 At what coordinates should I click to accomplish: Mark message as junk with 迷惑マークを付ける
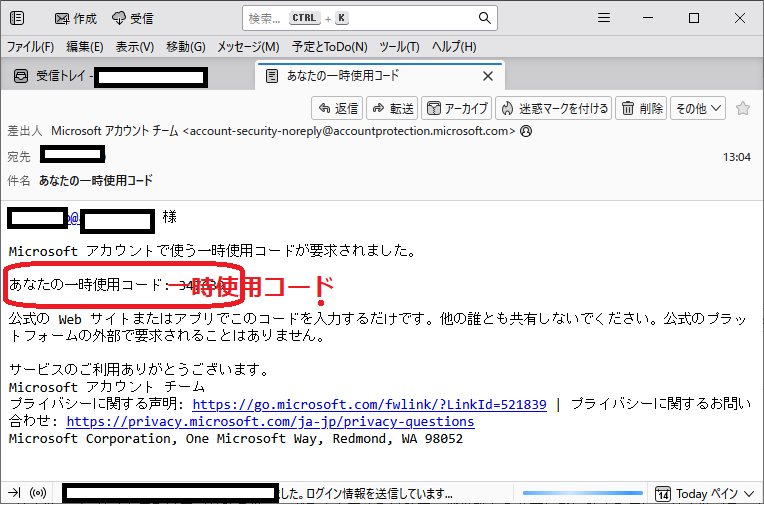point(553,108)
